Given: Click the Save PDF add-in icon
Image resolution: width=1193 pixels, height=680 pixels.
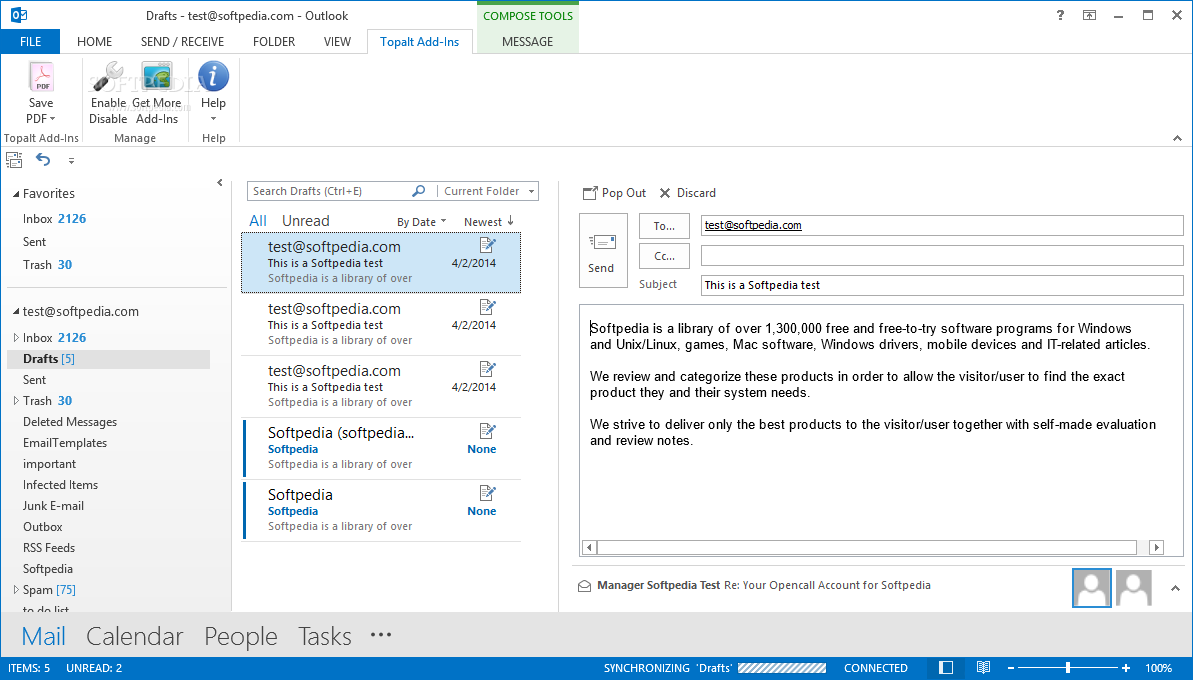Looking at the screenshot, I should coord(41,77).
